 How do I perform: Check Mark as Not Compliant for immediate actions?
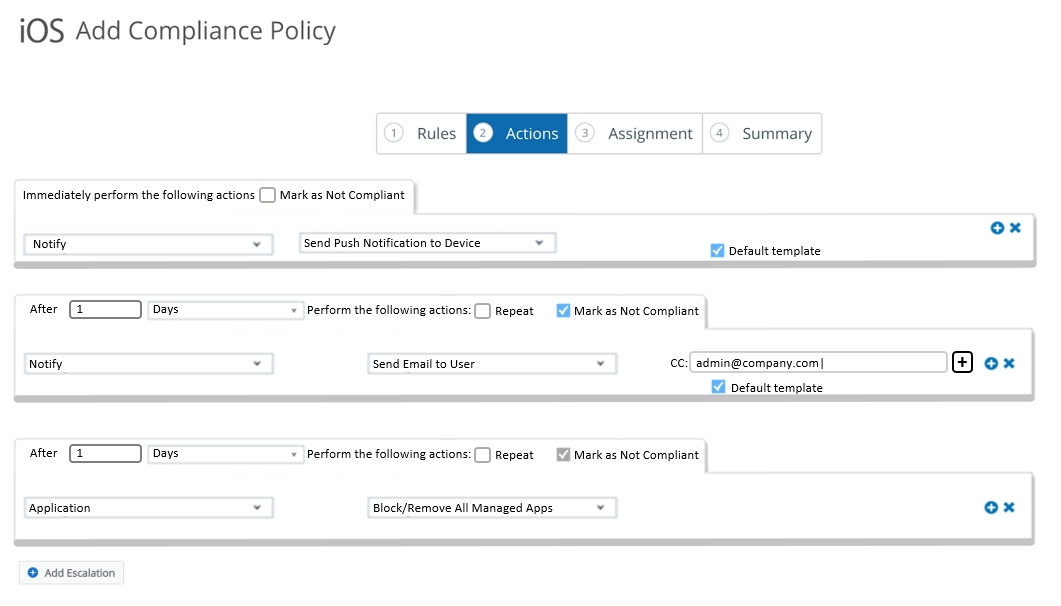[267, 195]
